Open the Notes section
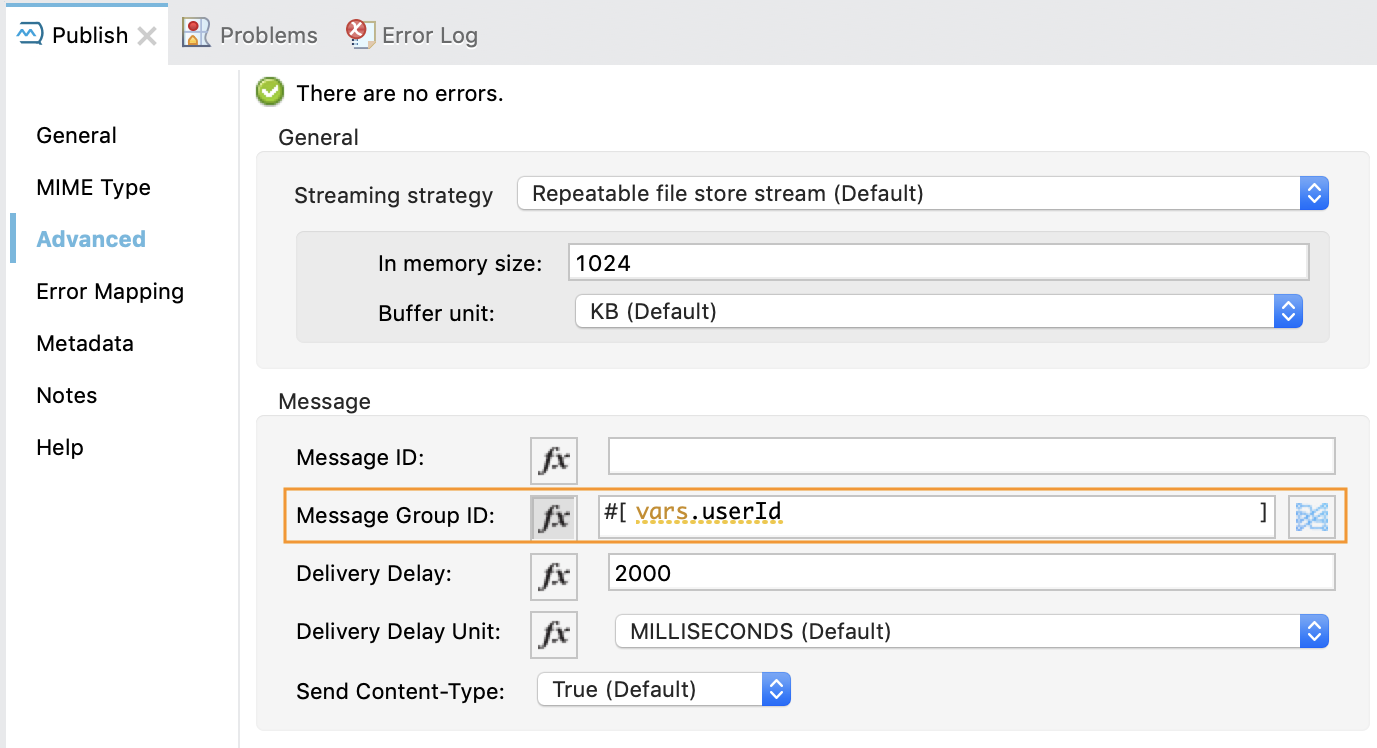Screen dimensions: 1377x748 [67, 395]
